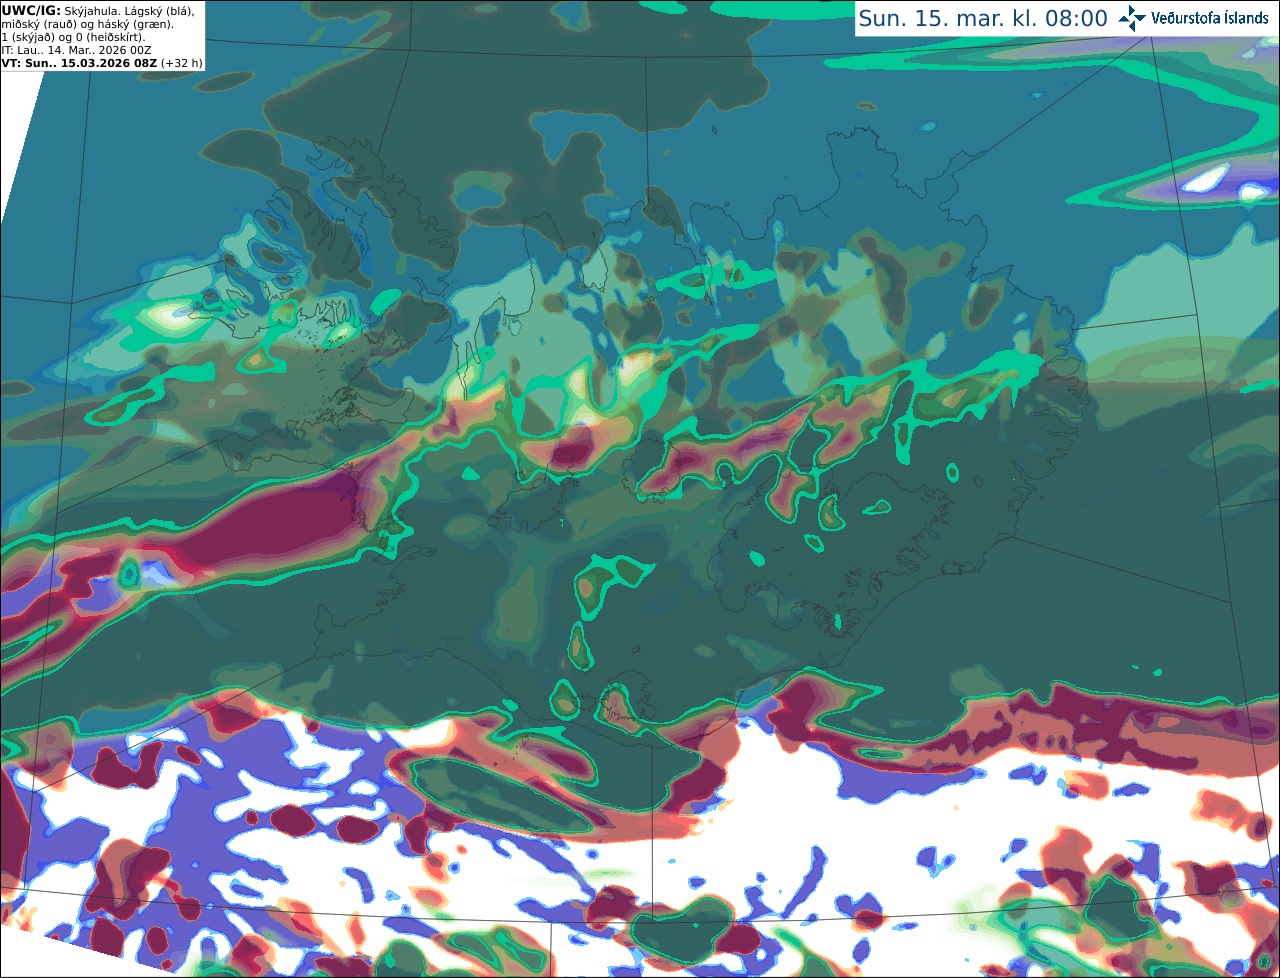Viewport: 1280px width, 978px height.
Task: Click the 'miðský (rauð) og háský (græn)' line
Action: [88, 23]
